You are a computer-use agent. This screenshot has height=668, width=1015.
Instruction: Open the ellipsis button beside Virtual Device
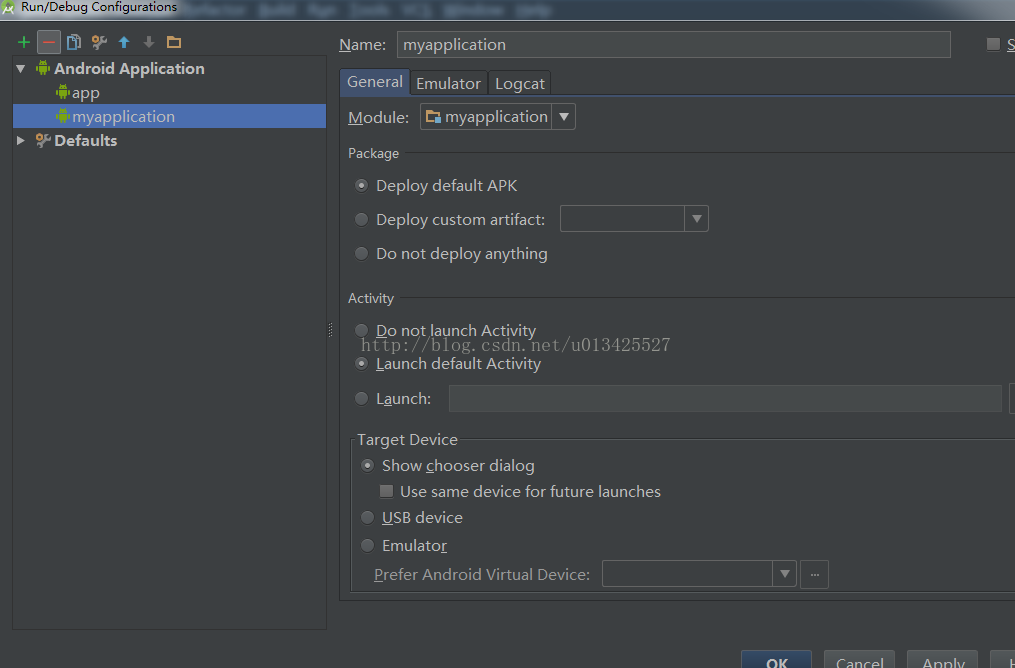pos(814,574)
